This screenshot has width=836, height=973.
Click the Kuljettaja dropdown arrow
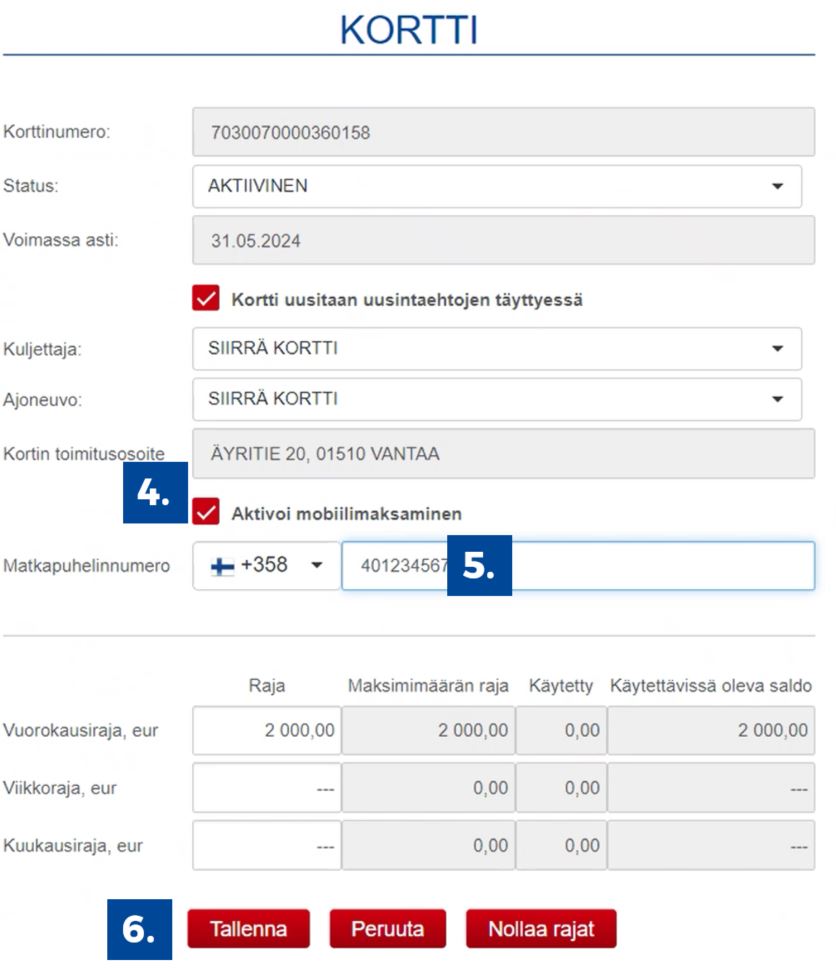[x=777, y=349]
